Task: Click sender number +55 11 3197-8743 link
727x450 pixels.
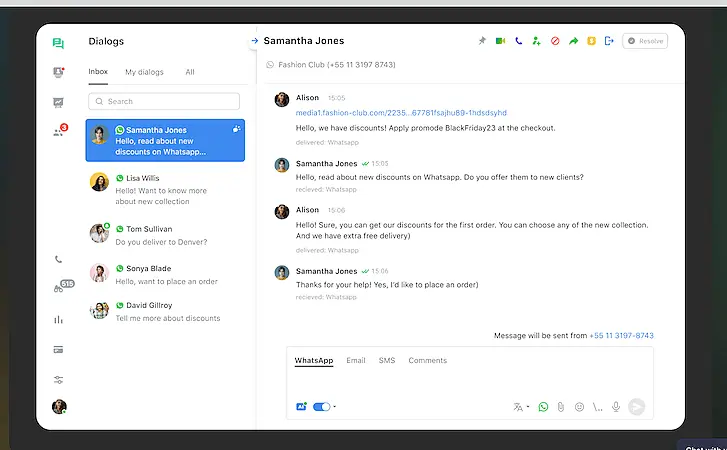Action: click(x=621, y=336)
